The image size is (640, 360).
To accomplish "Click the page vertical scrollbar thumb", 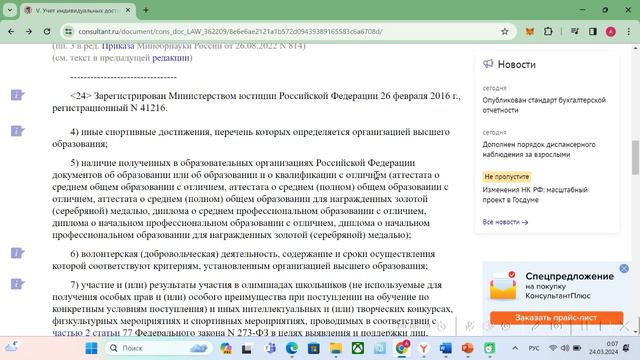I will [636, 157].
